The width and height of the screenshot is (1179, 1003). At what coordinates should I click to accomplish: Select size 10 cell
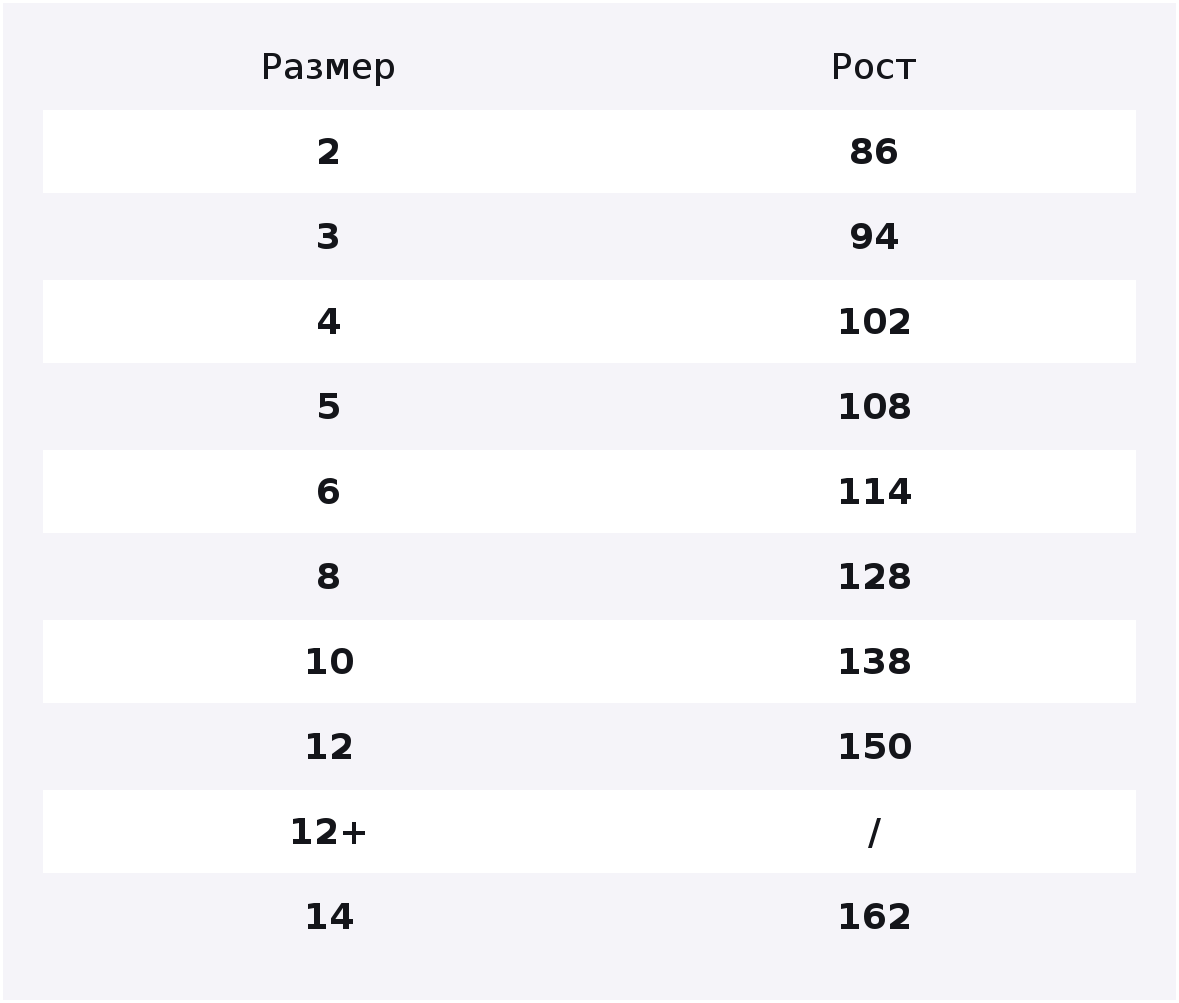329,662
